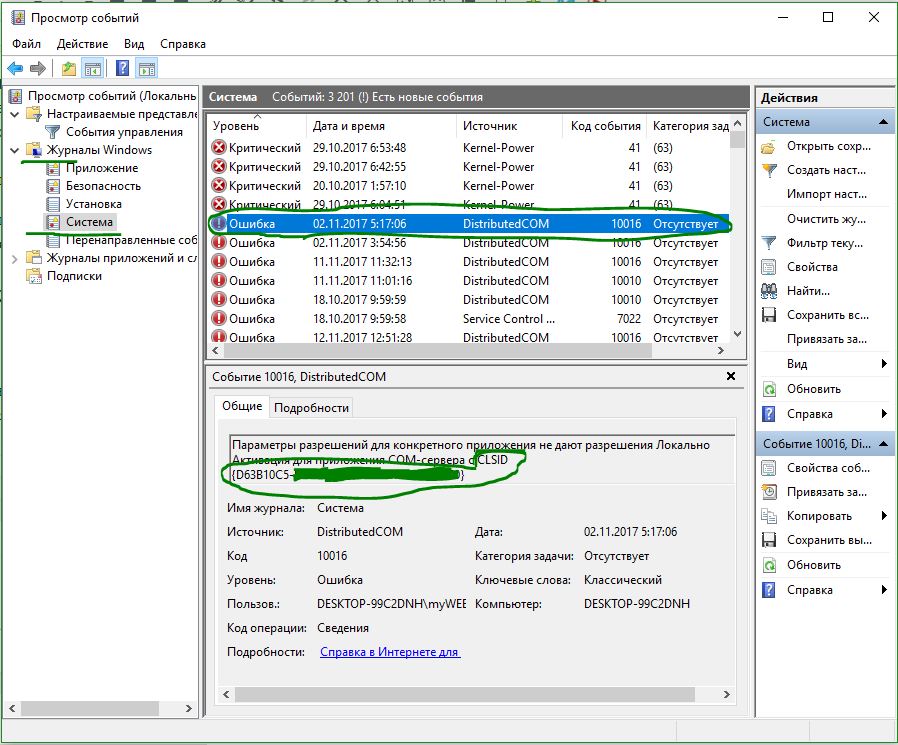898x745 pixels.
Task: Select the Service Control event row 7022
Action: coord(469,319)
